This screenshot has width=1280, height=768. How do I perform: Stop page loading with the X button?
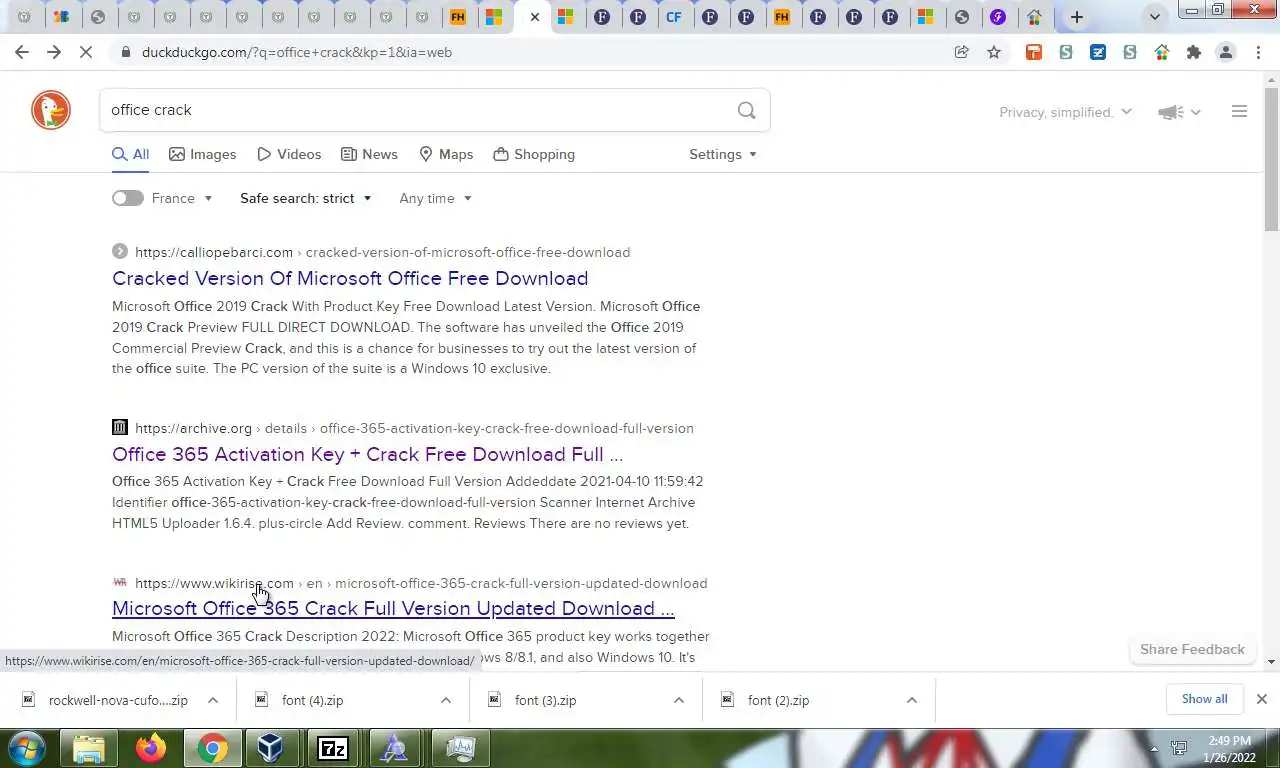(86, 52)
